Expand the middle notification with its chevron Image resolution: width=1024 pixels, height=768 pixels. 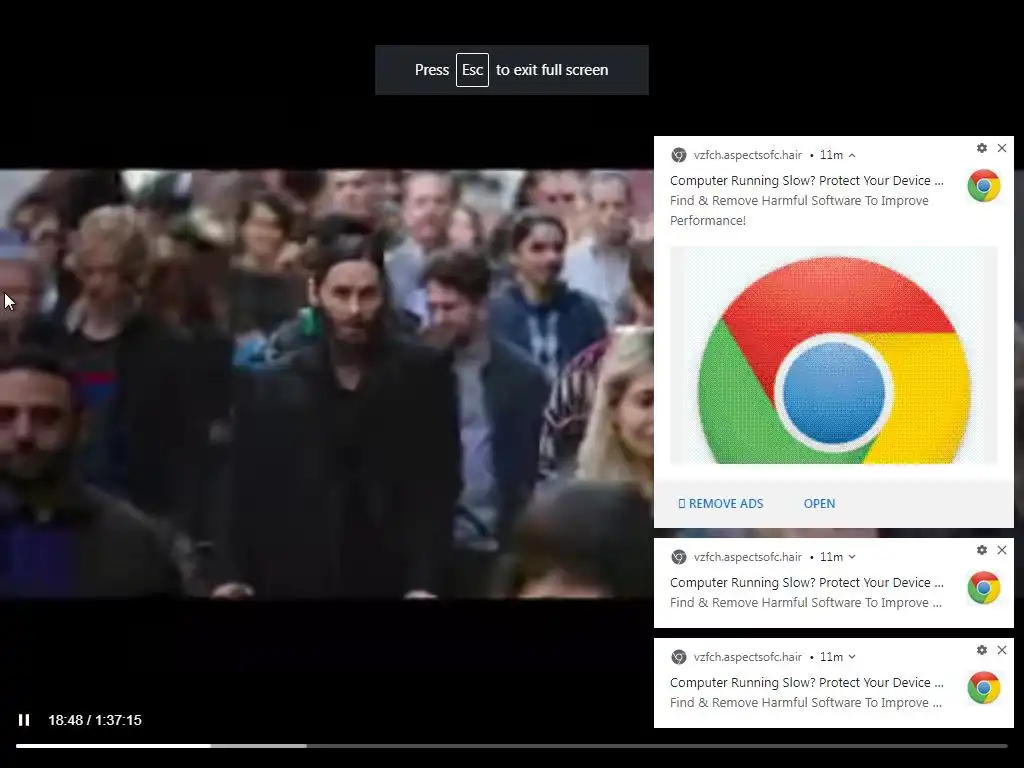(x=852, y=557)
